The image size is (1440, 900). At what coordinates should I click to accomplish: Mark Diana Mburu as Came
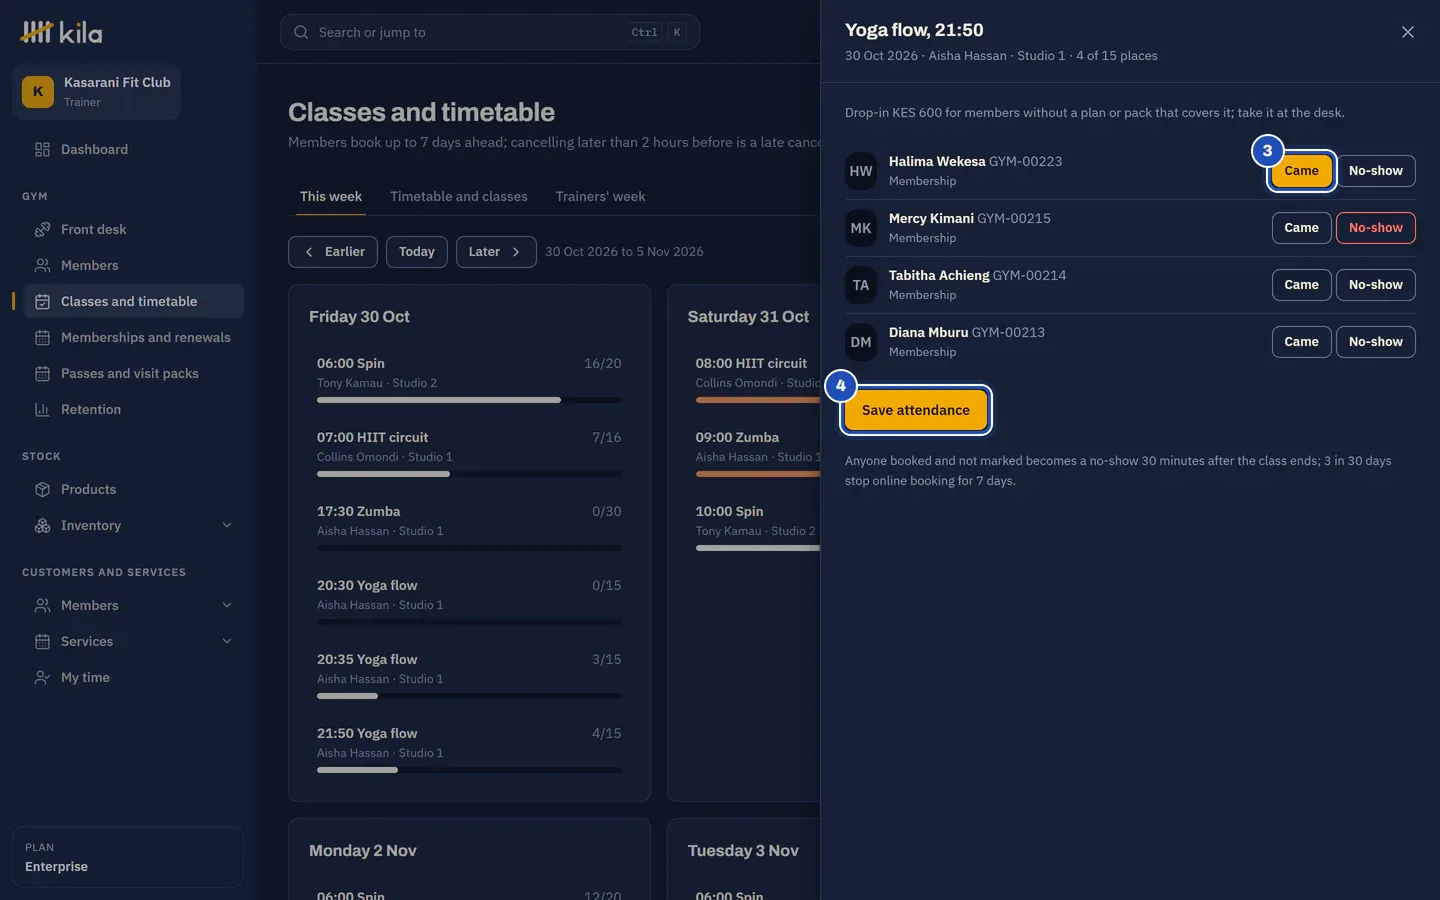point(1301,342)
